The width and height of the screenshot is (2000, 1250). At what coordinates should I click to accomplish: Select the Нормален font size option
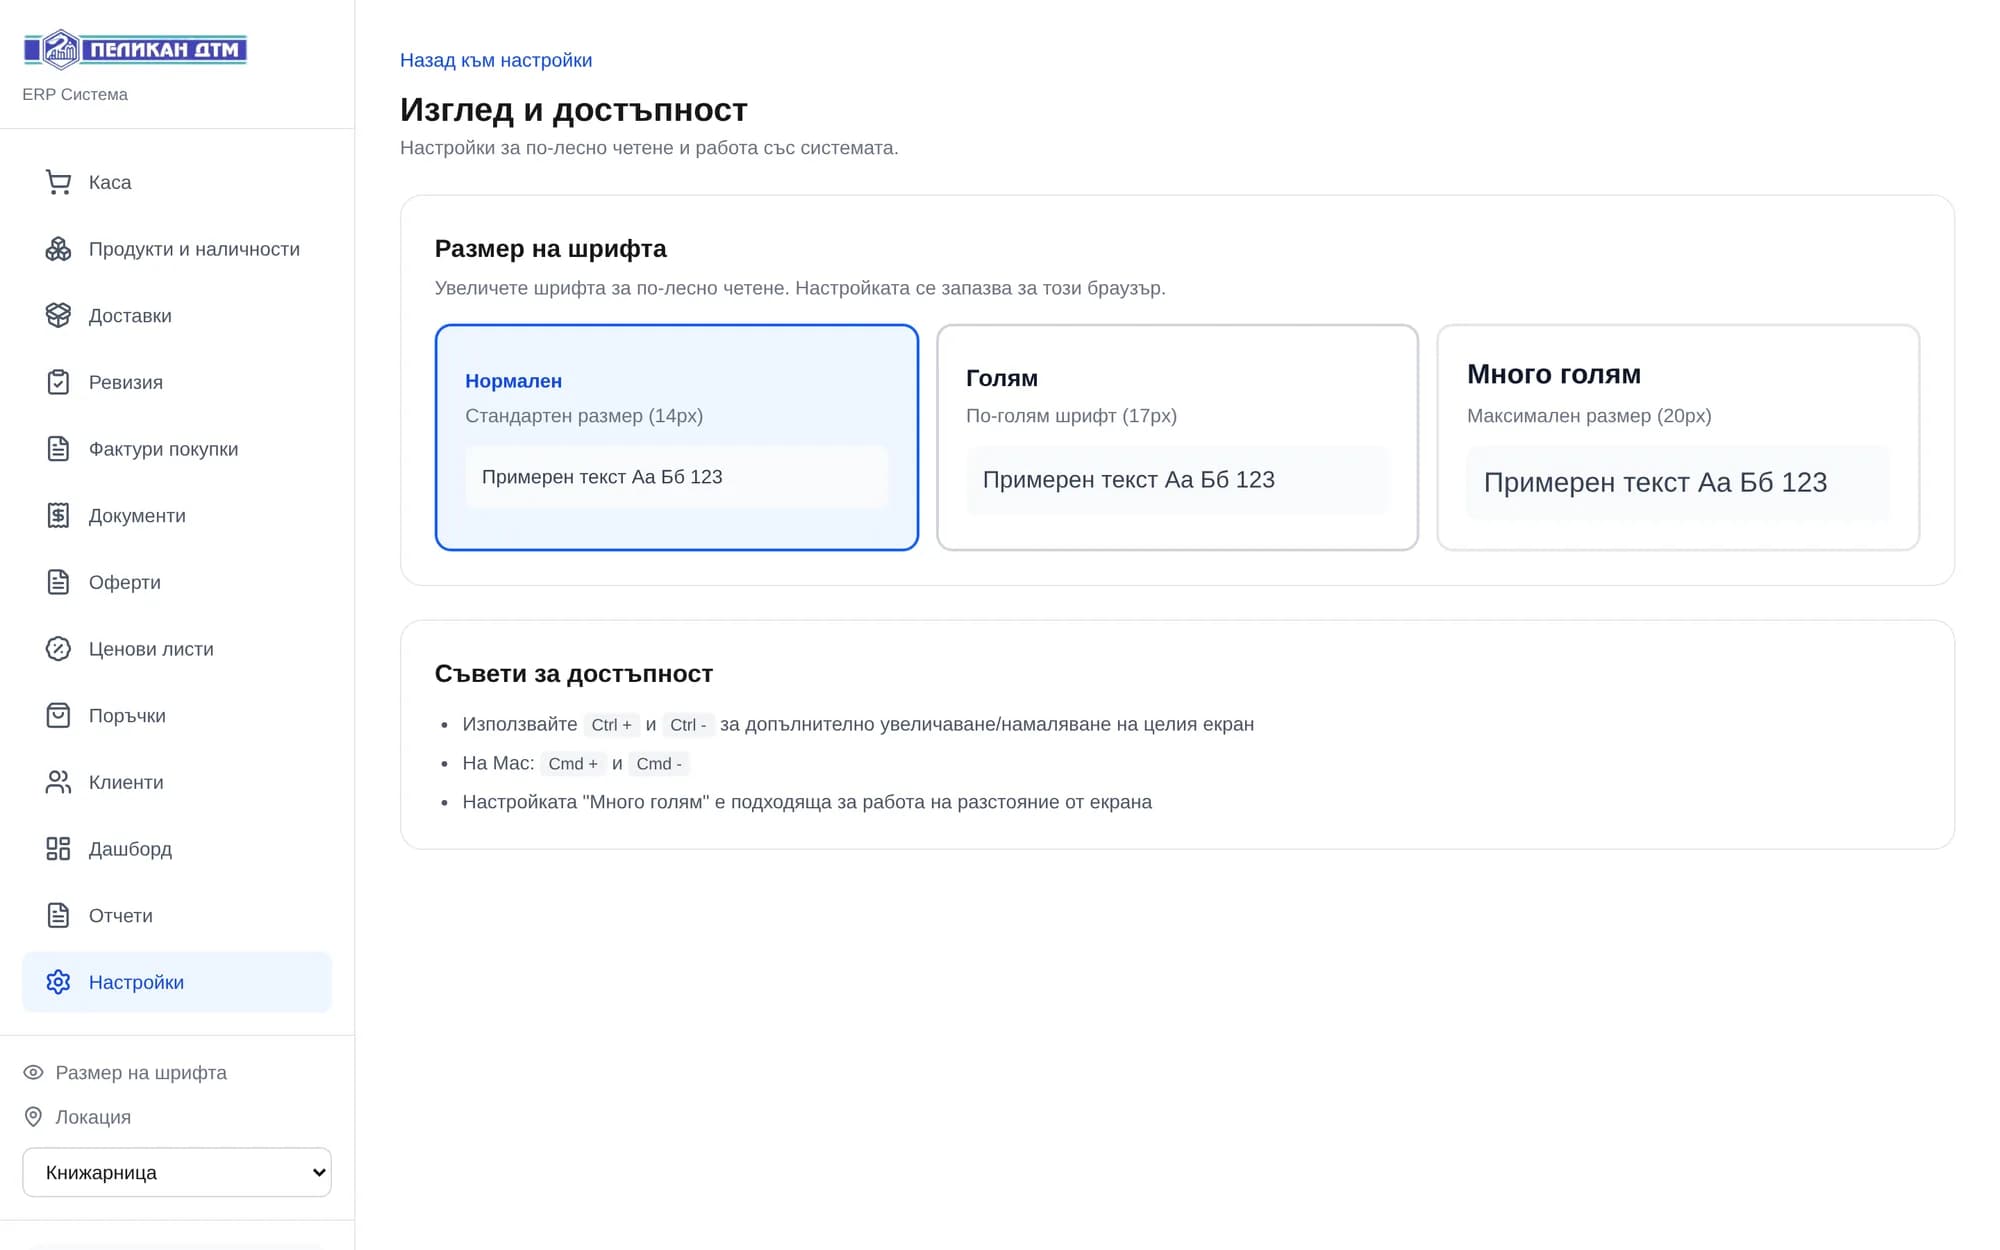[x=676, y=437]
